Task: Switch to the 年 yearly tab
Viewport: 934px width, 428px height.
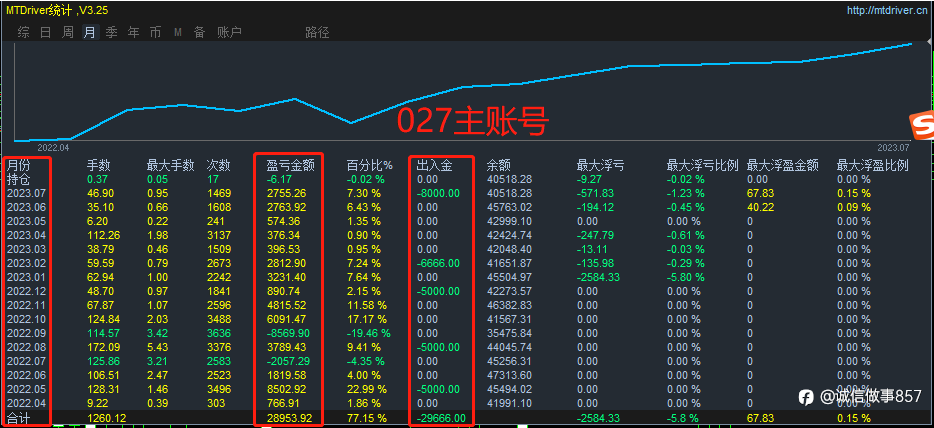Action: tap(133, 32)
